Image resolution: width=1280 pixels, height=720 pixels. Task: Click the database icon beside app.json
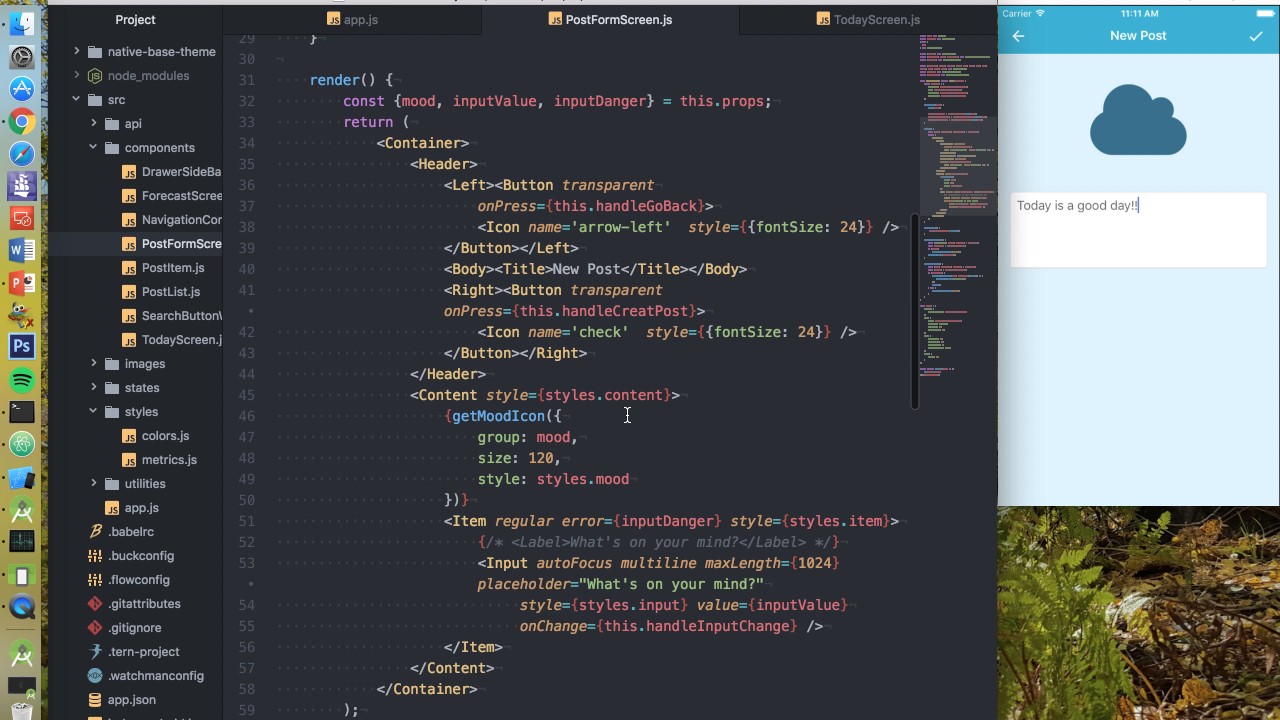[95, 700]
